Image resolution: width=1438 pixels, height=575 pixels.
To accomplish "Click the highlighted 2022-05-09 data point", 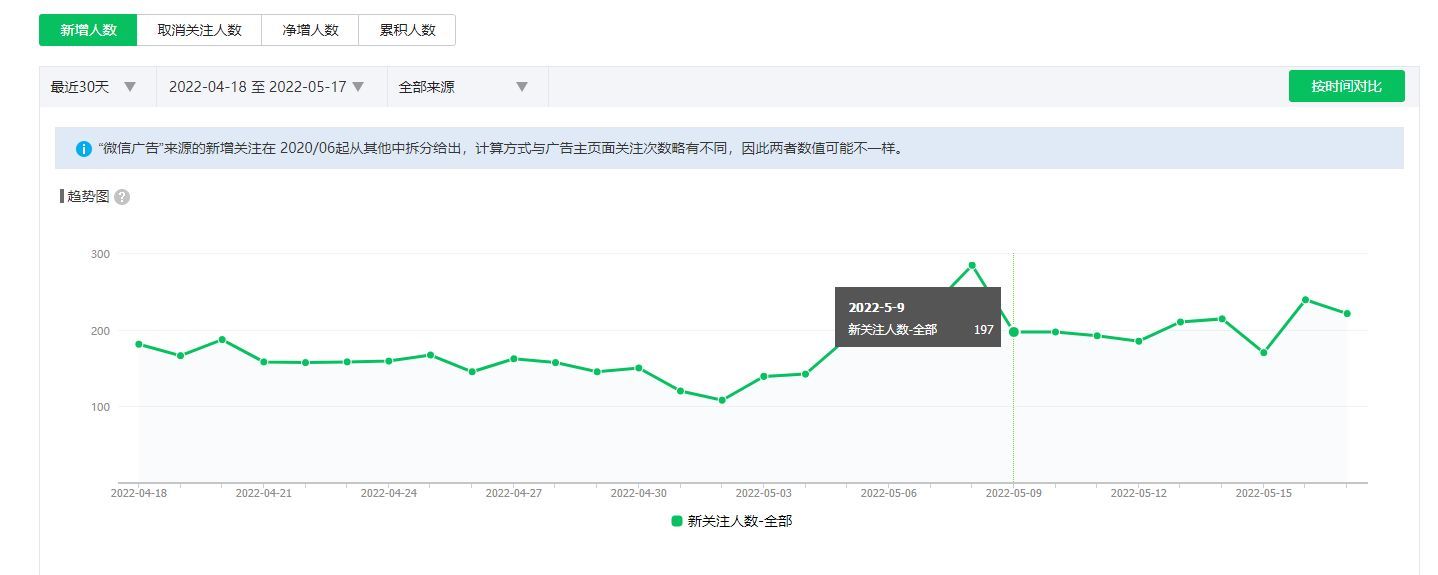I will click(1013, 332).
